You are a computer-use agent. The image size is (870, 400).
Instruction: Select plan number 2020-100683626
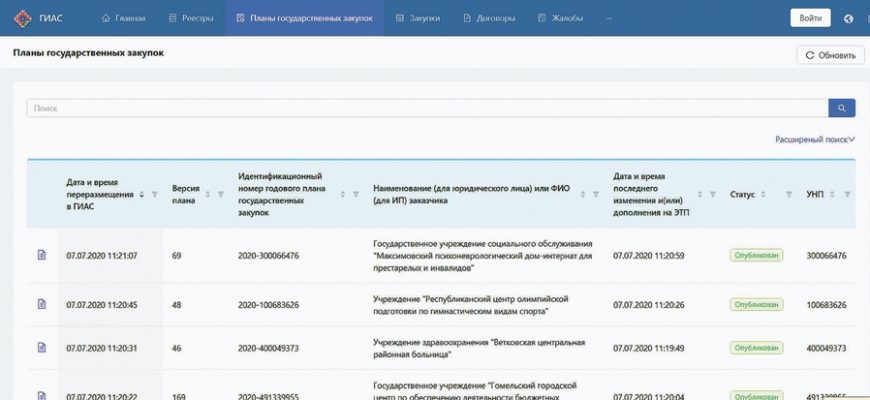269,305
